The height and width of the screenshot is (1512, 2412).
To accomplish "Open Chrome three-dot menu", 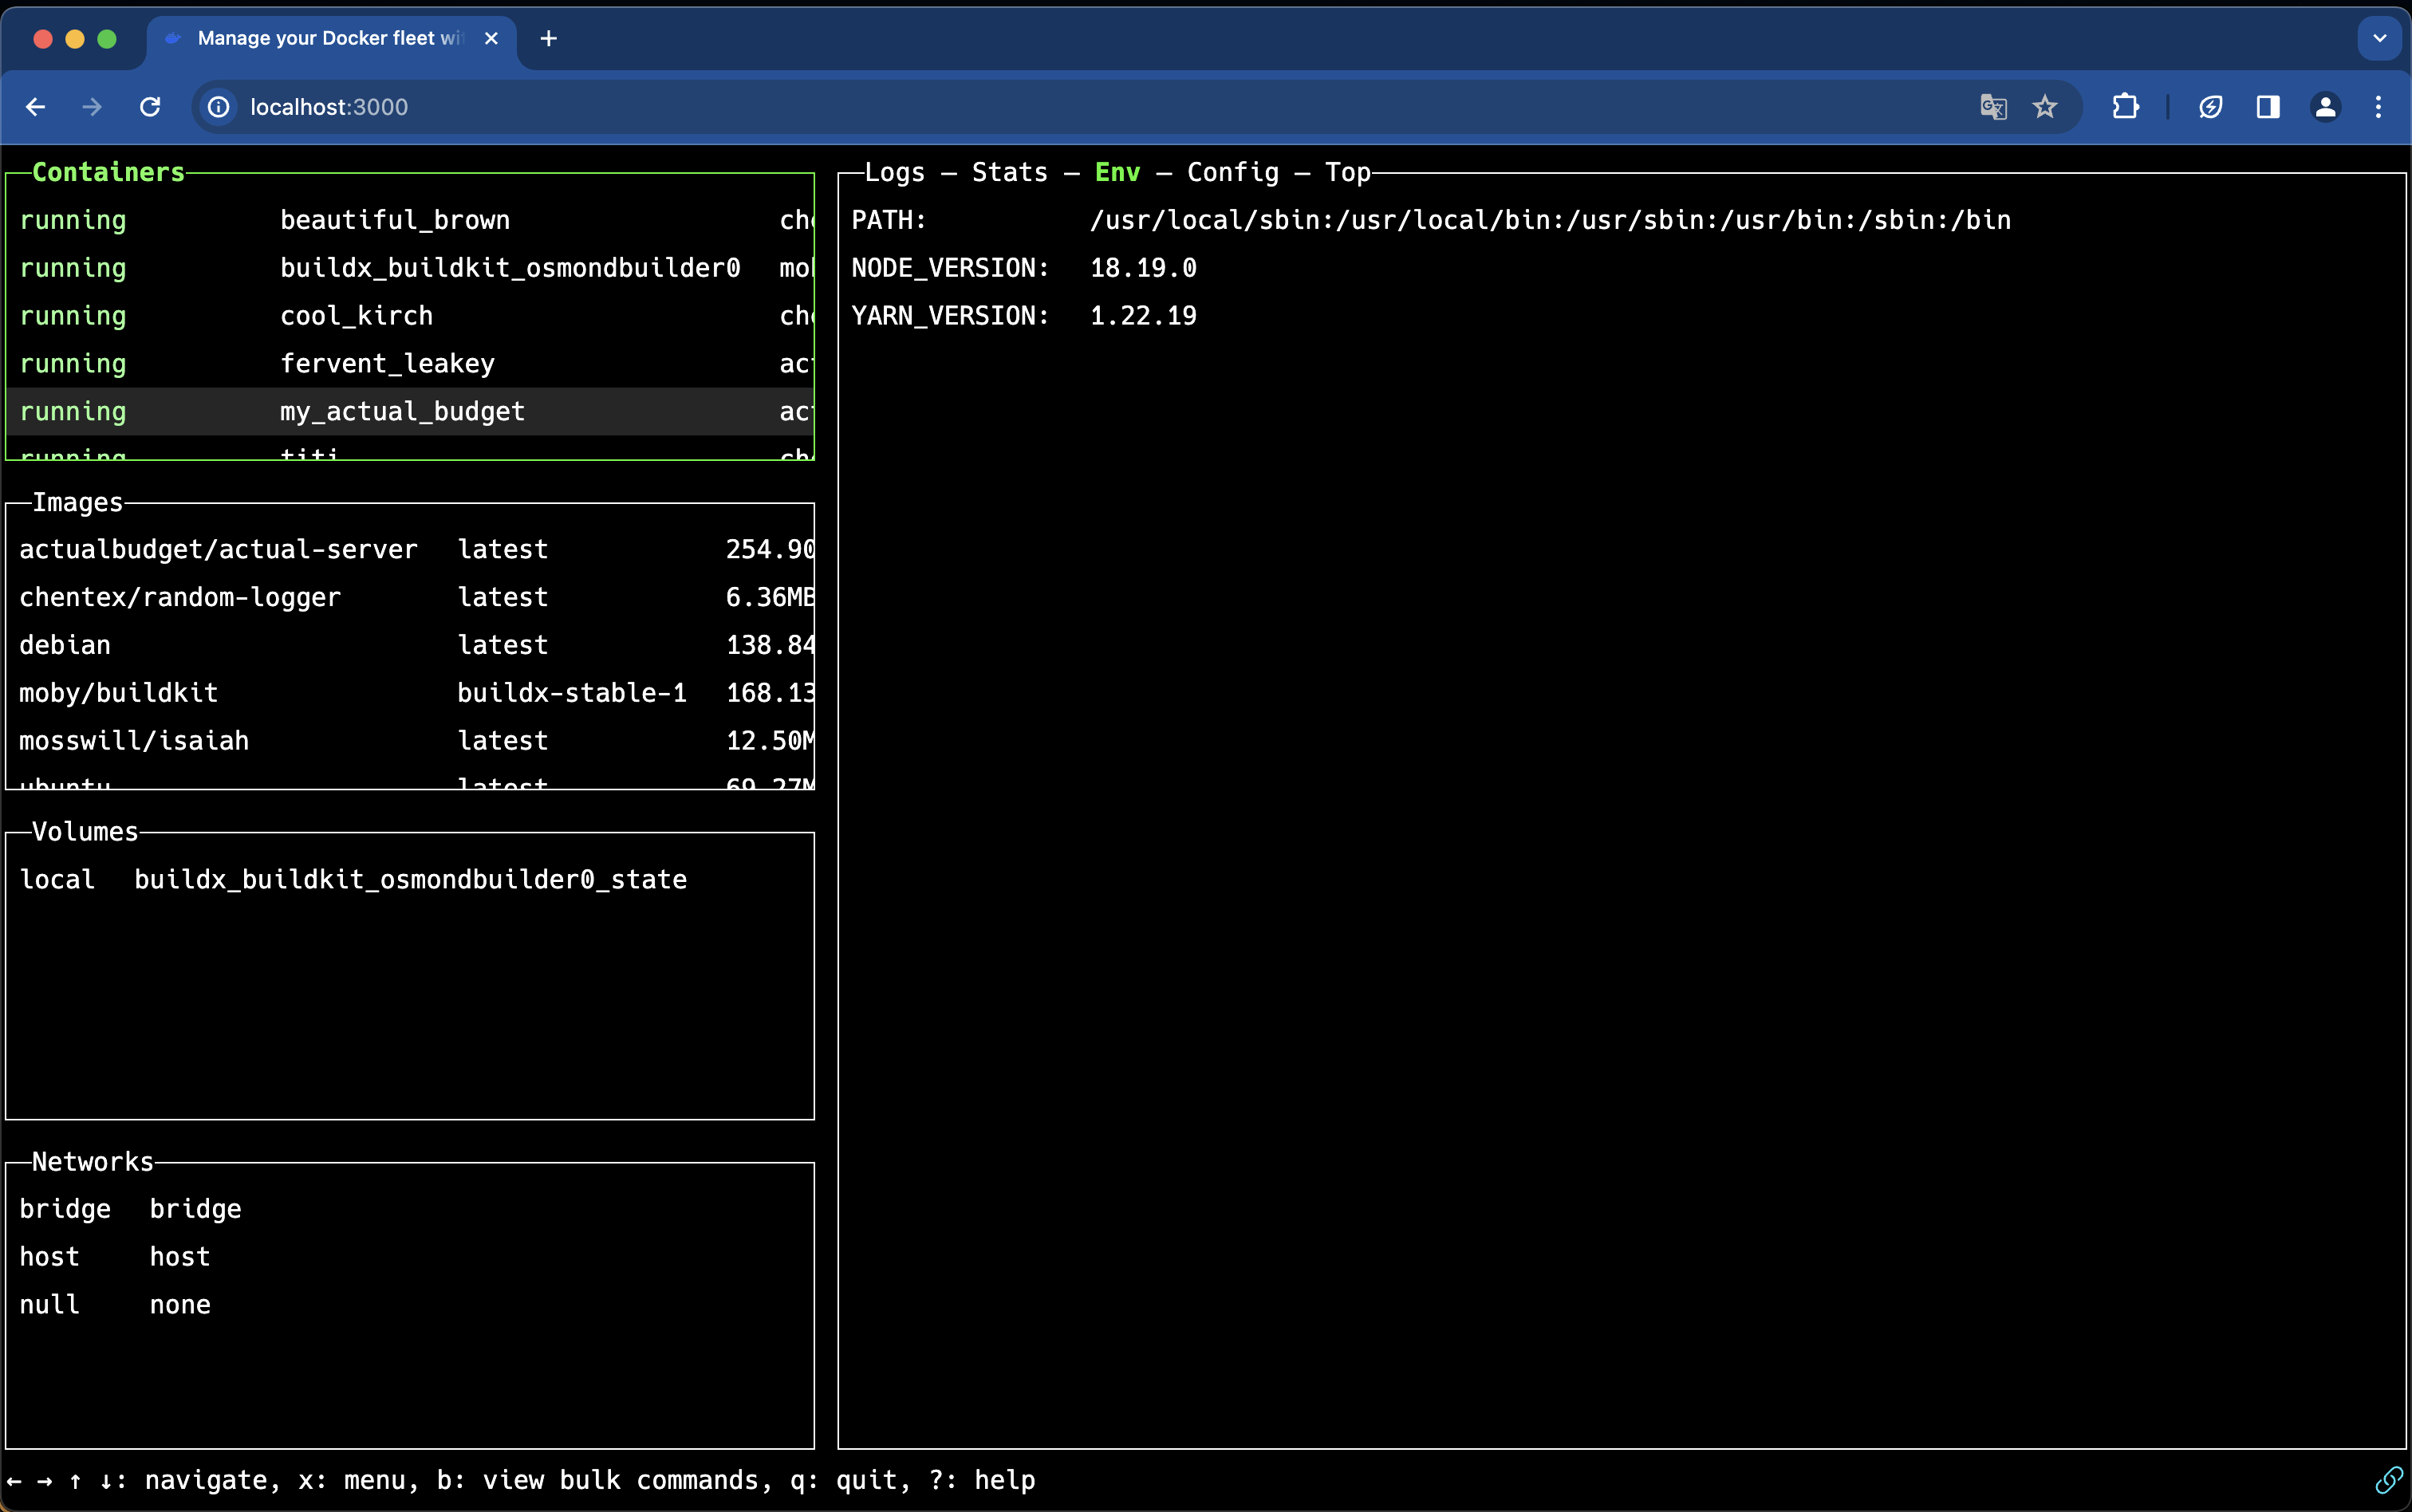I will click(2378, 107).
